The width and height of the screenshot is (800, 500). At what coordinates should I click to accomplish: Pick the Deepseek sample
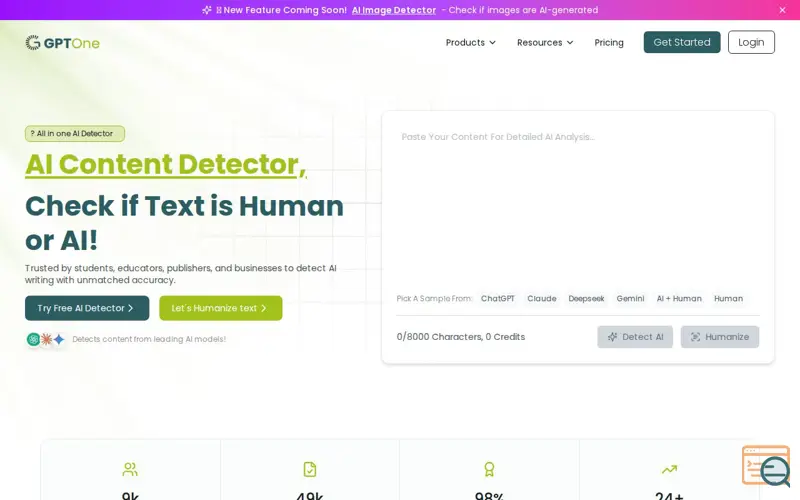[586, 298]
